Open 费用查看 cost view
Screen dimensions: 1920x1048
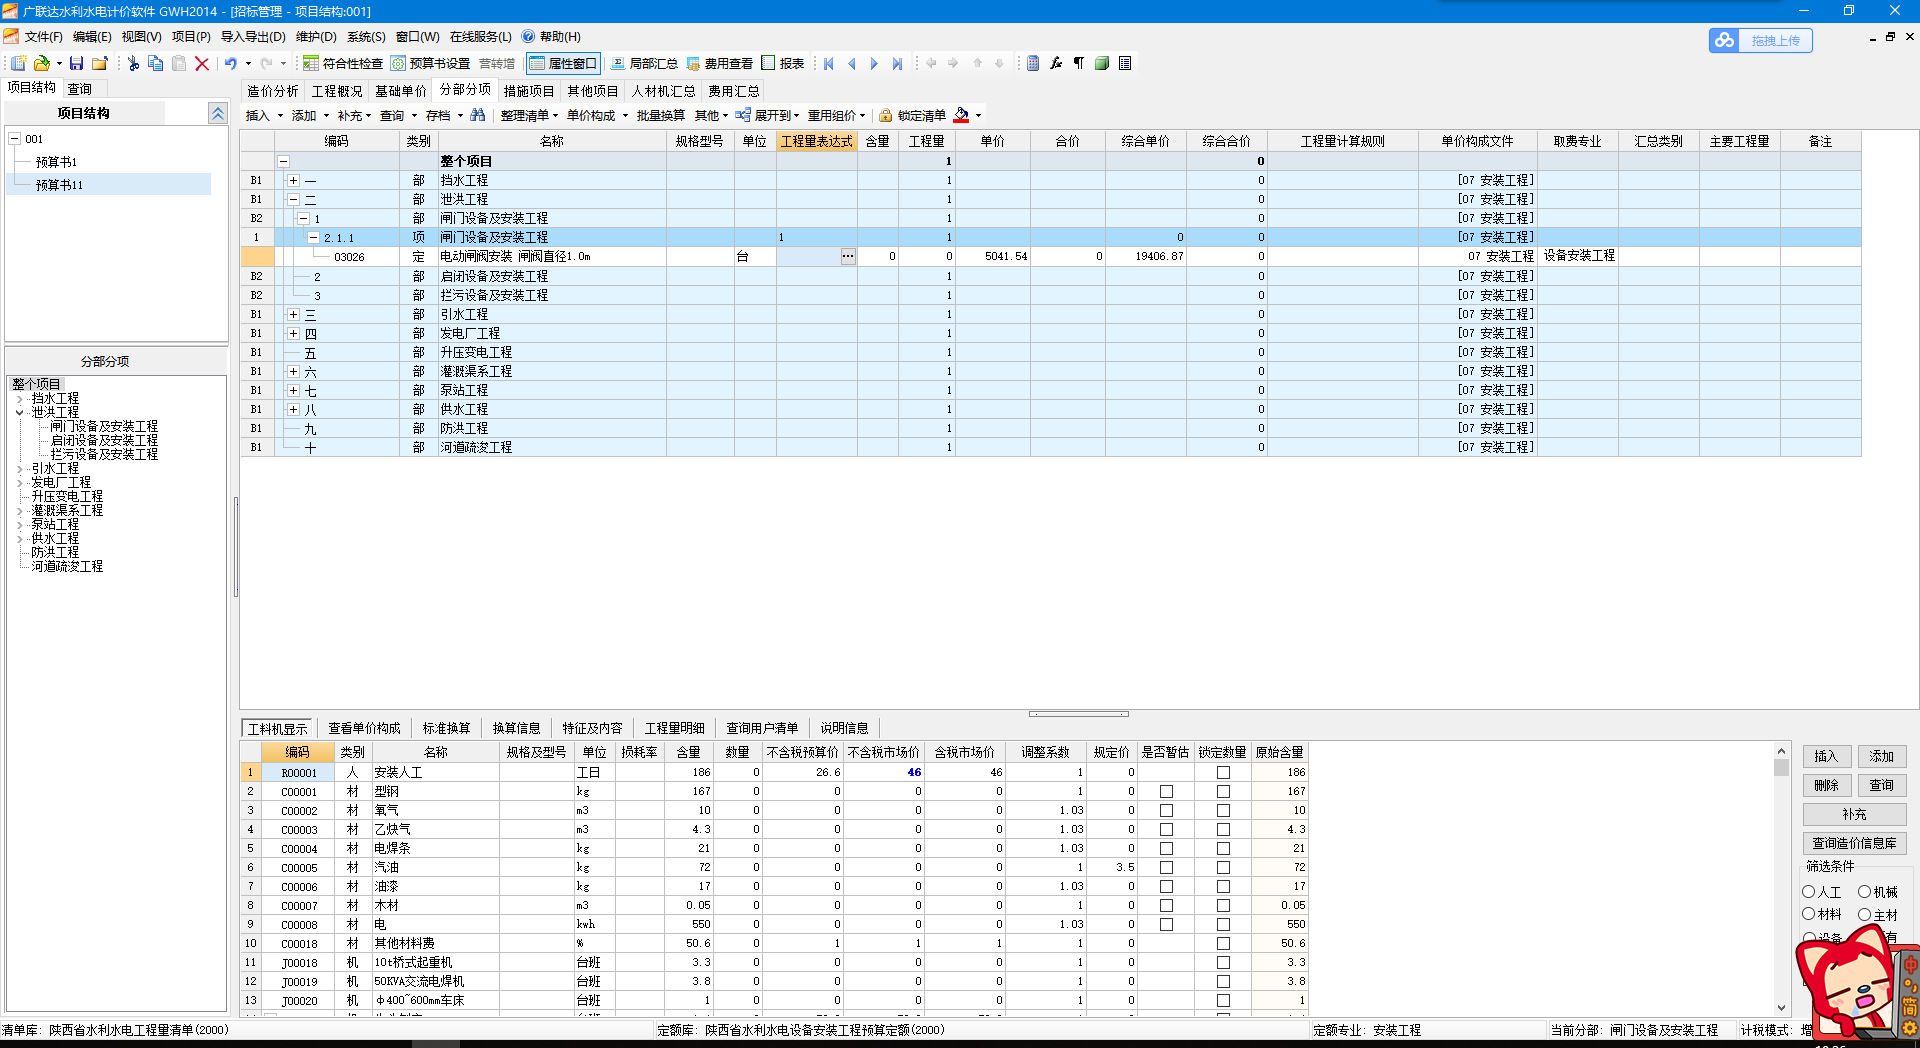pyautogui.click(x=719, y=63)
